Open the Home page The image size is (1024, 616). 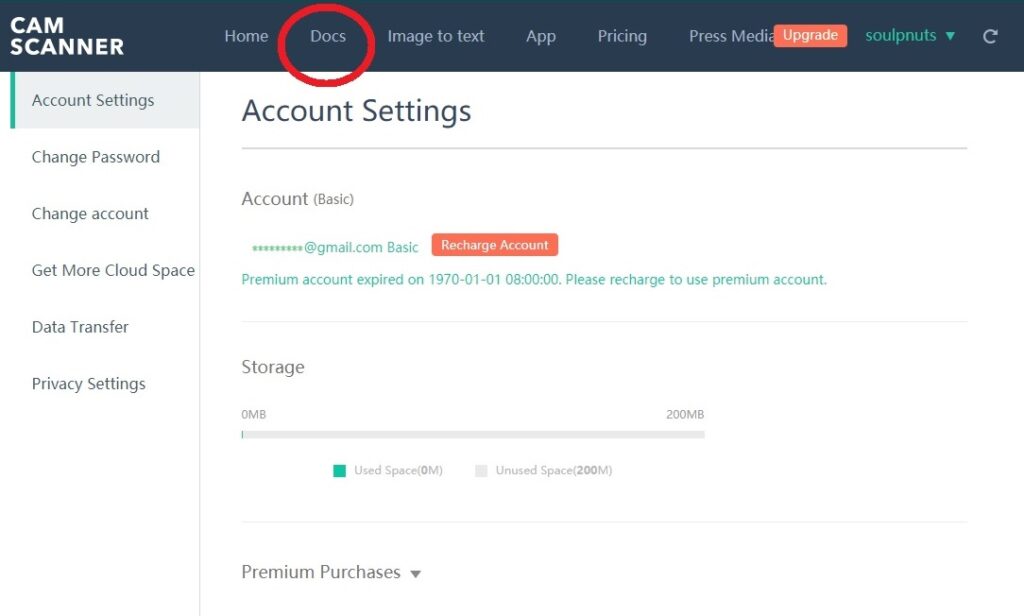246,36
